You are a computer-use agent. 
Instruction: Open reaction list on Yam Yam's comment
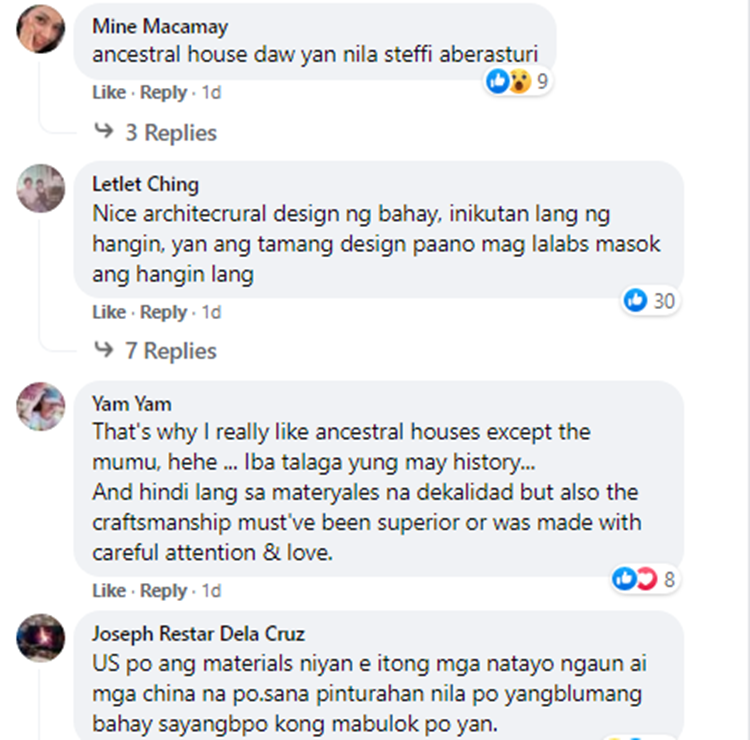click(644, 579)
